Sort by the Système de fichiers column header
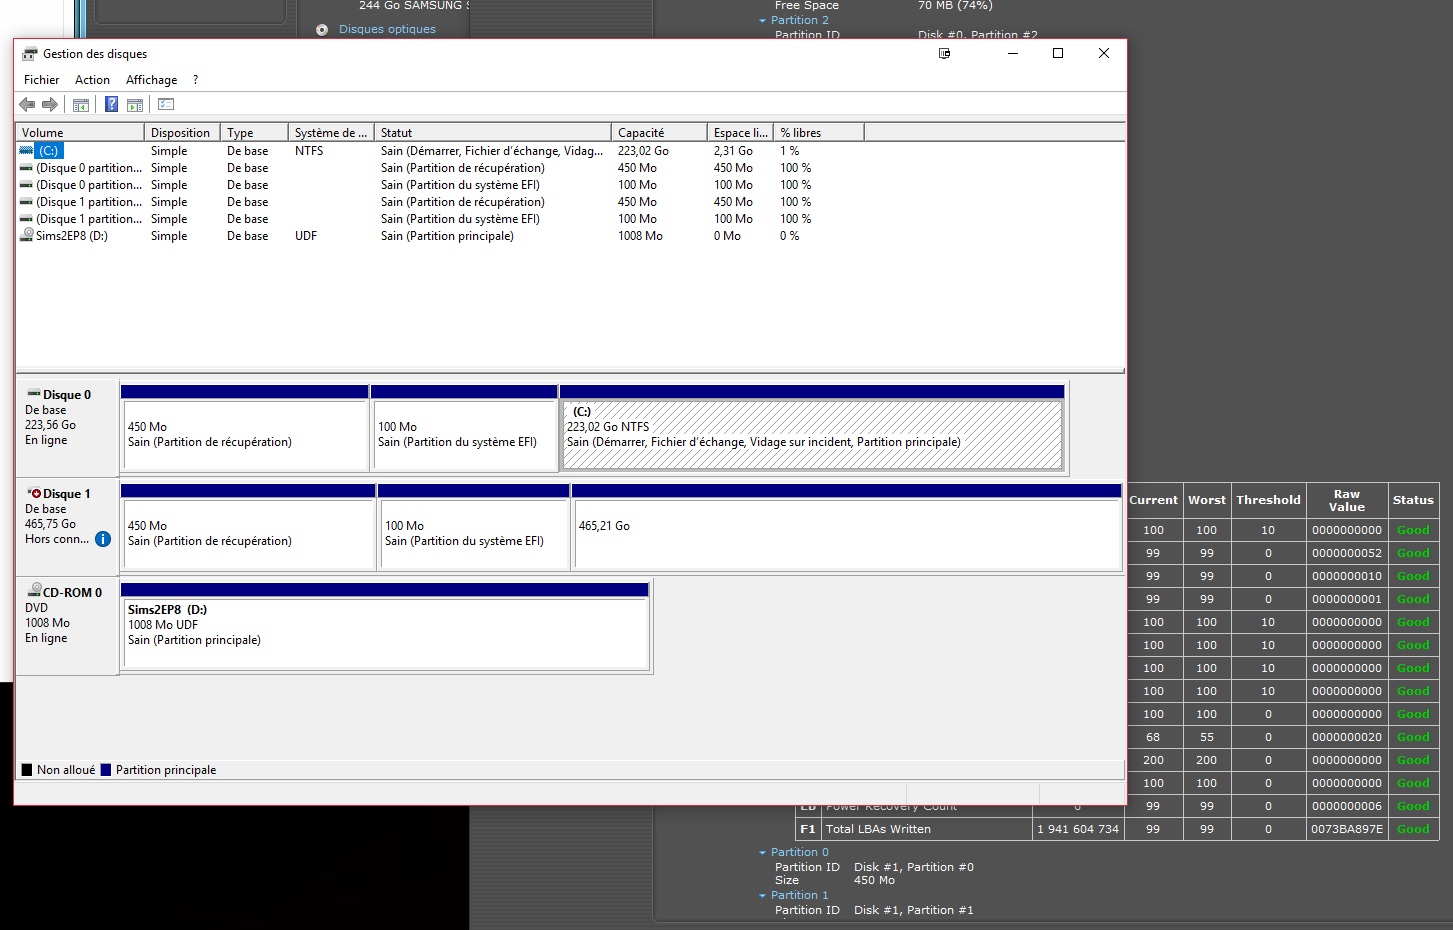This screenshot has height=930, width=1453. (331, 132)
